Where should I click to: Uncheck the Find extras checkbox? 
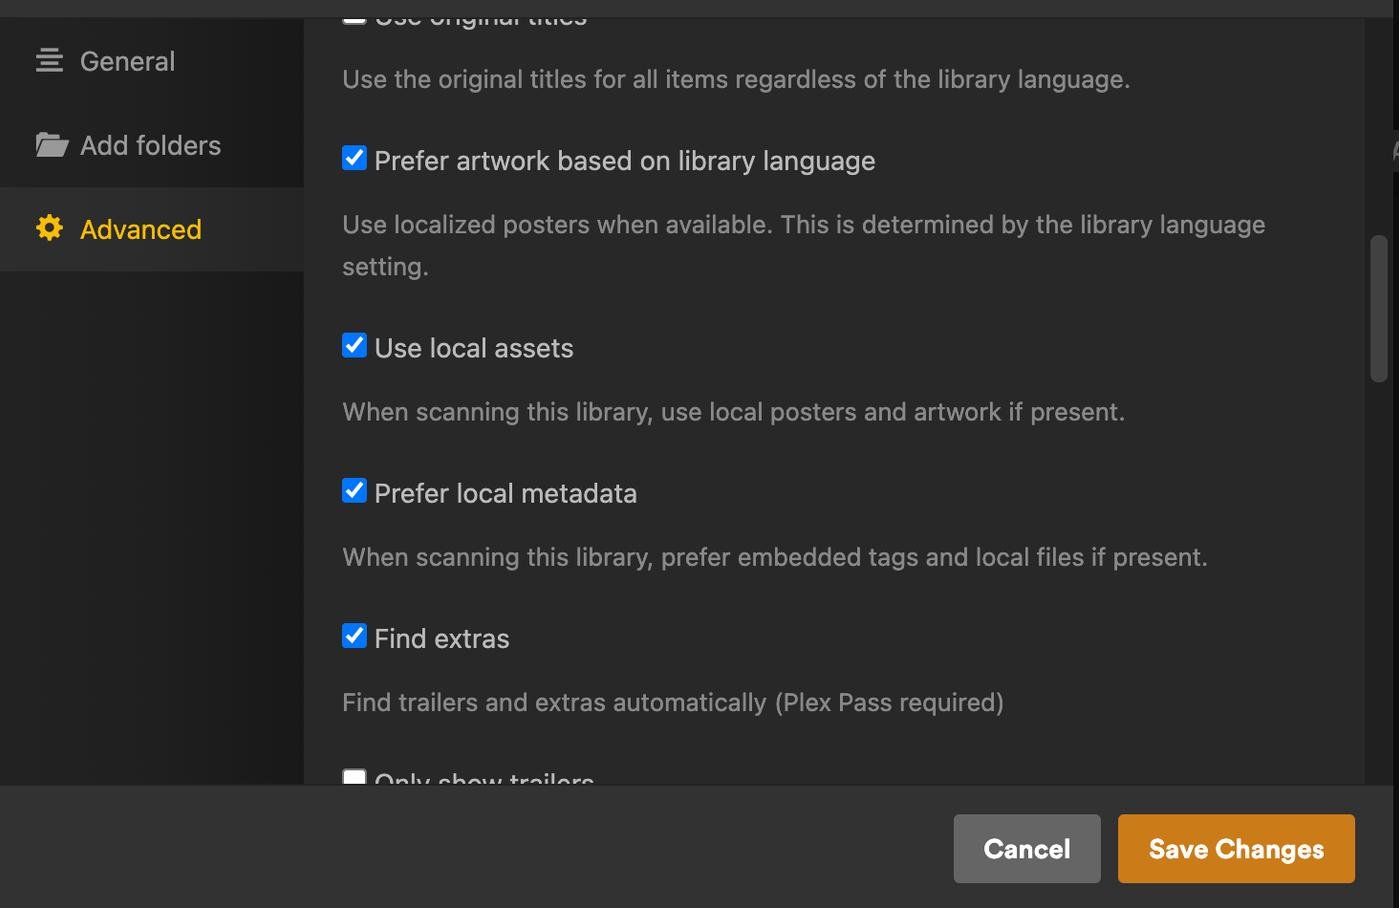pyautogui.click(x=354, y=635)
